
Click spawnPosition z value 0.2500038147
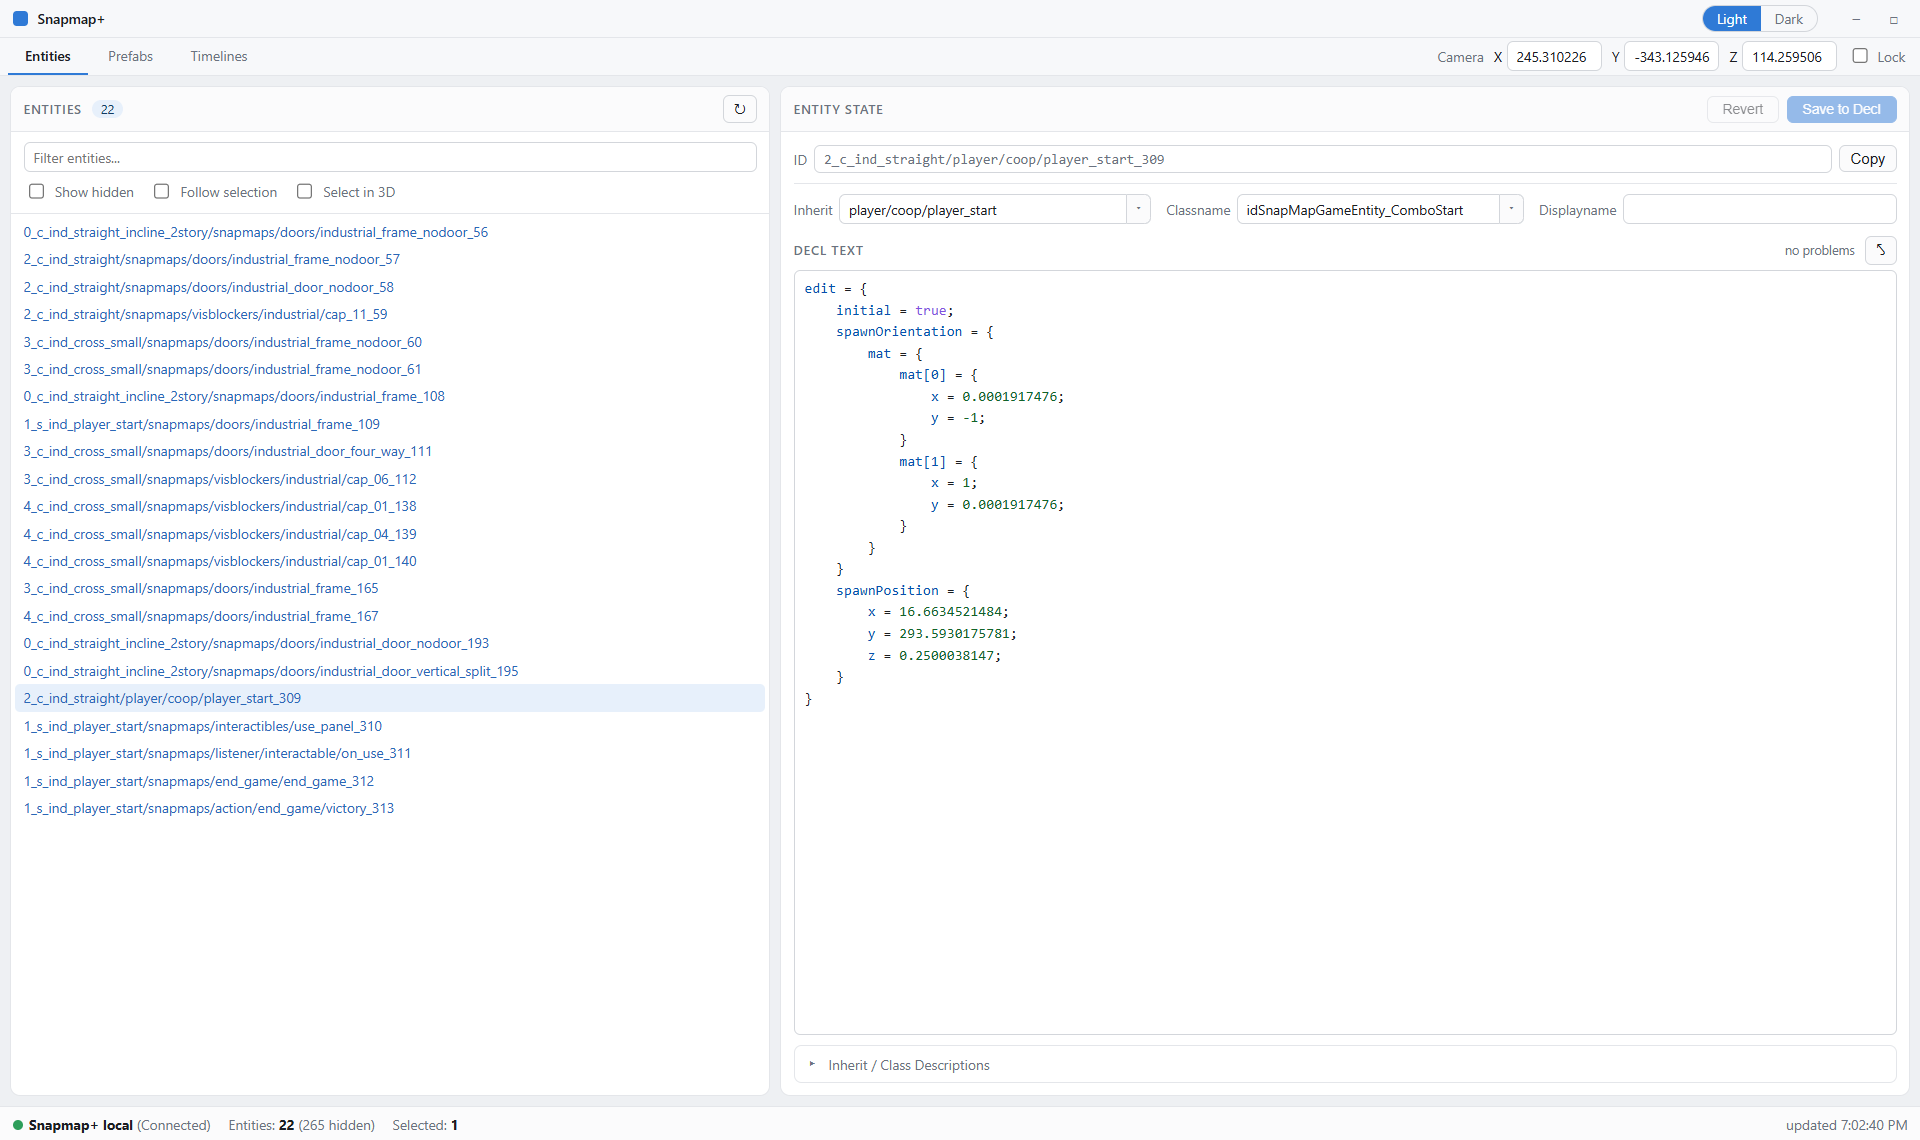[x=946, y=656]
